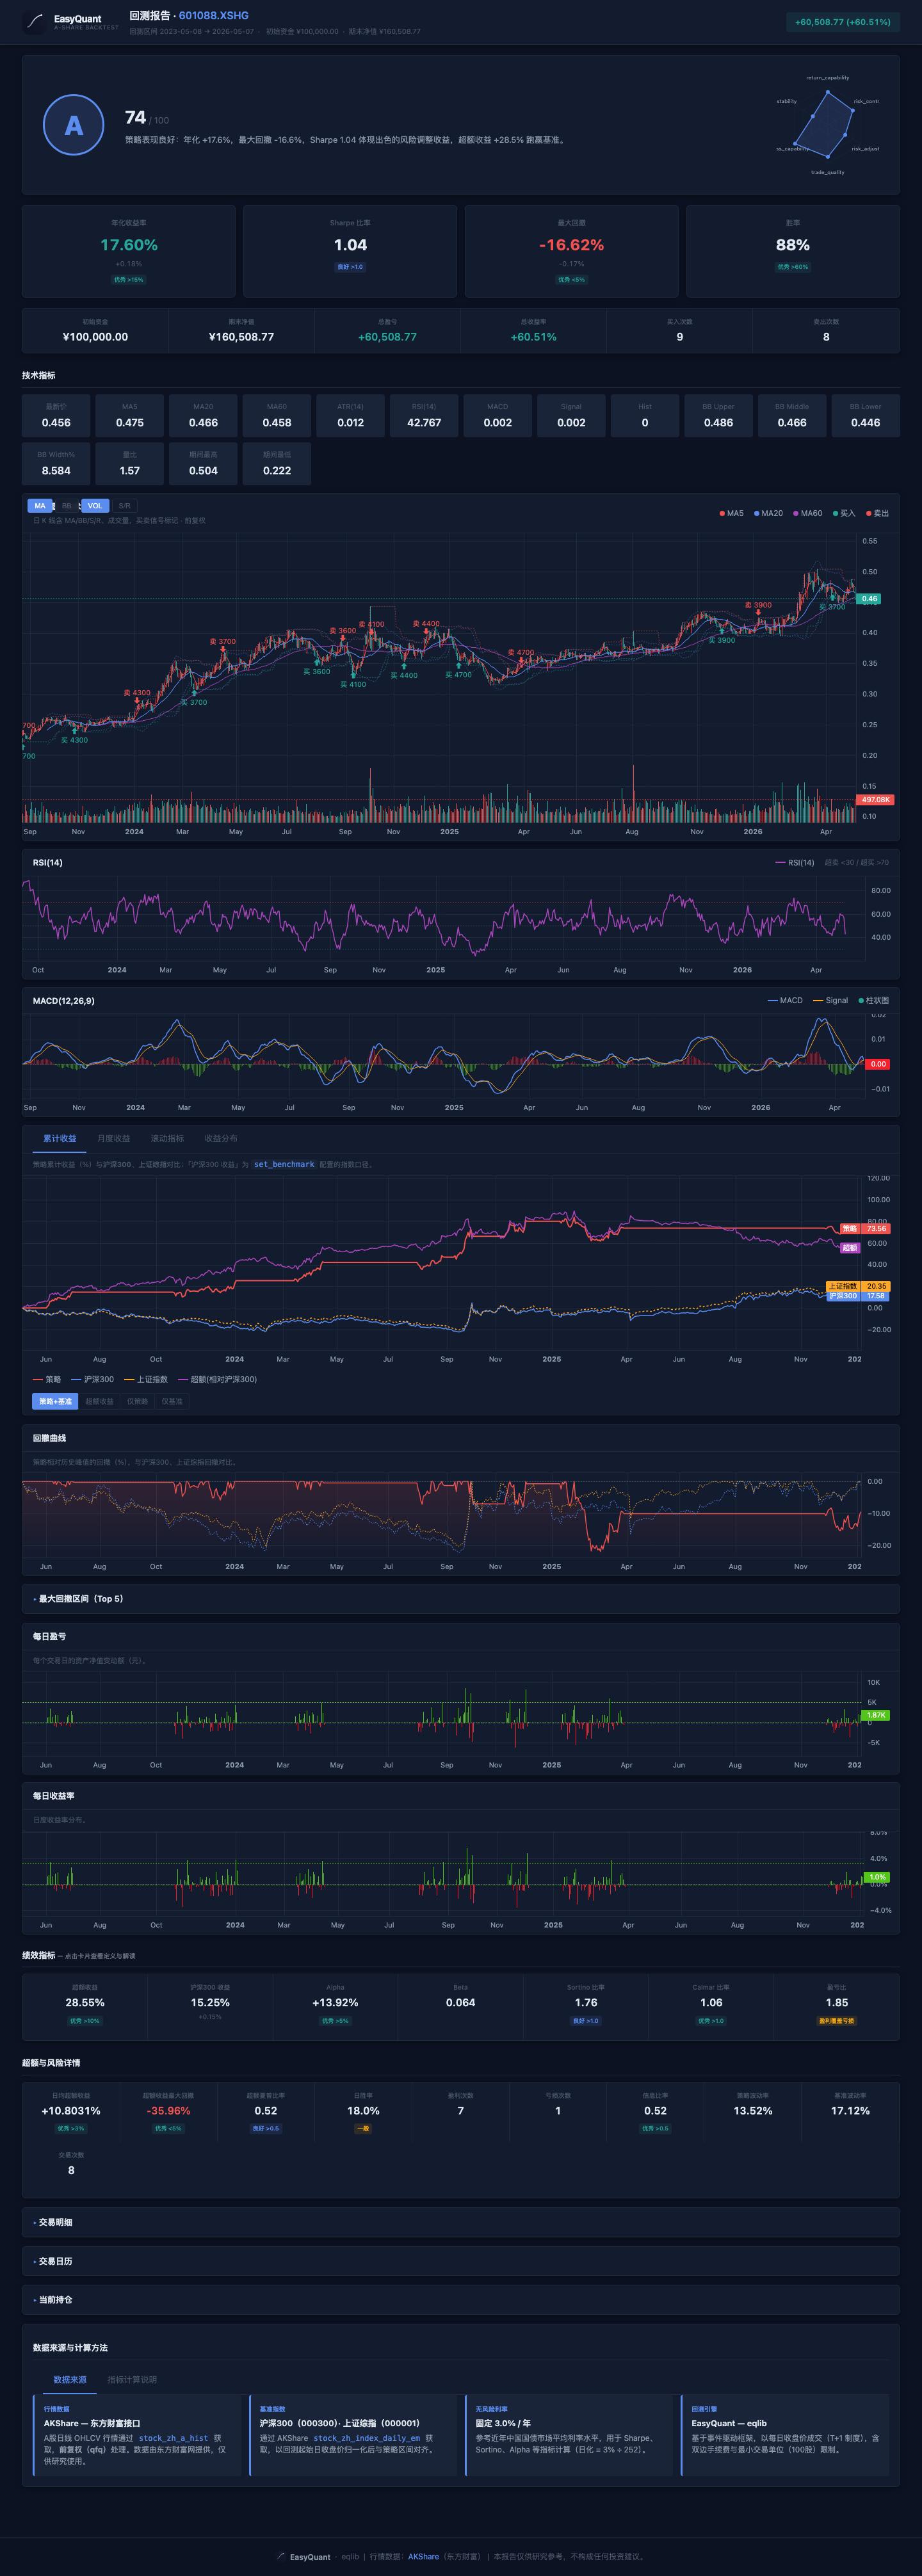The image size is (922, 2576).
Task: Click the BB Upper 0.486 tile
Action: [718, 416]
